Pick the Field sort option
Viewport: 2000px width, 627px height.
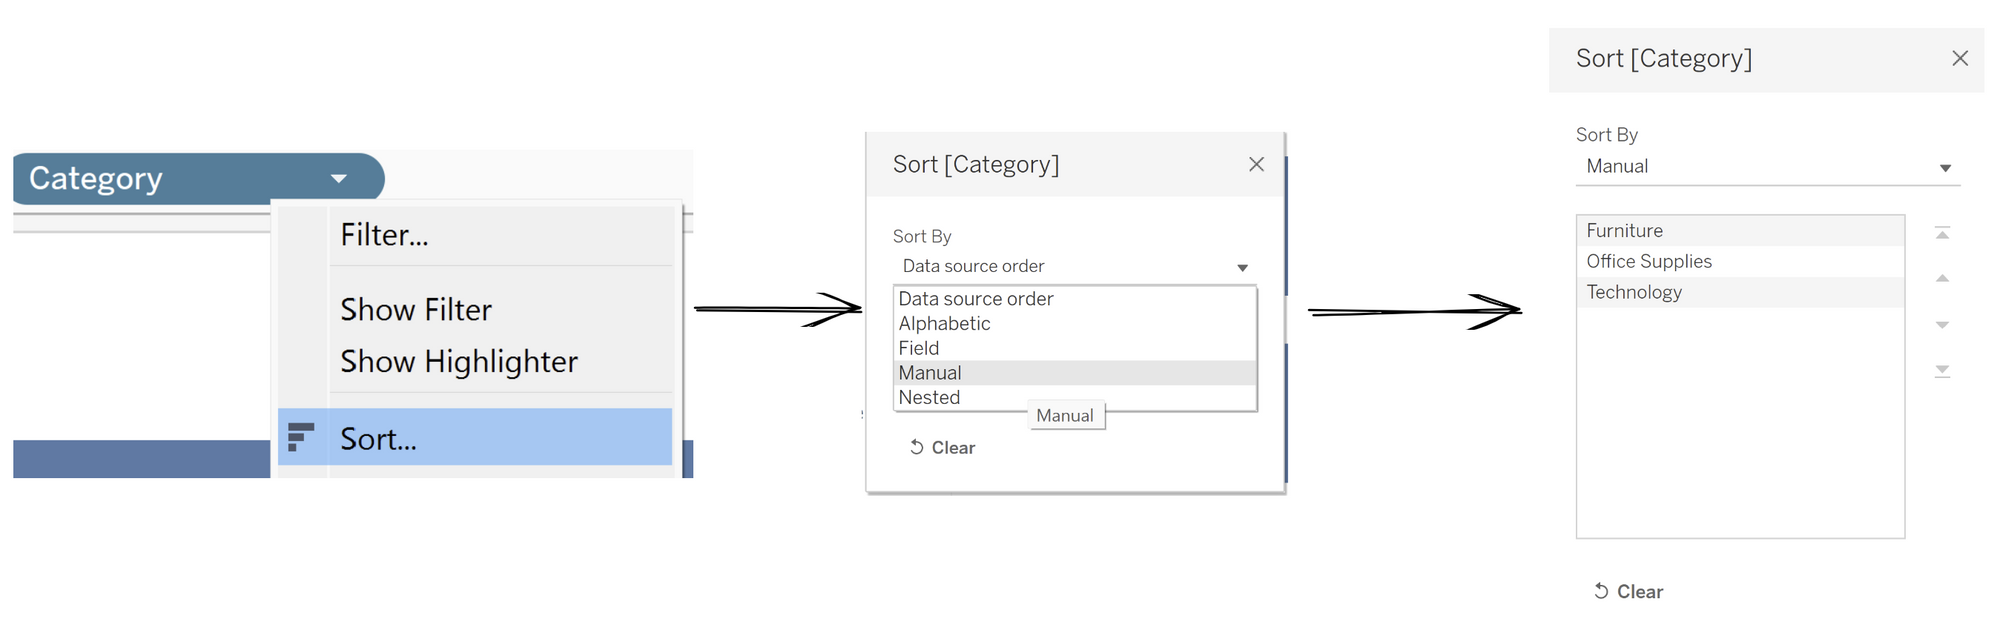tap(919, 348)
